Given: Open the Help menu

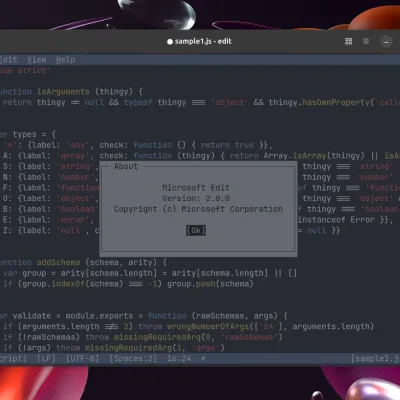Looking at the screenshot, I should (x=66, y=60).
